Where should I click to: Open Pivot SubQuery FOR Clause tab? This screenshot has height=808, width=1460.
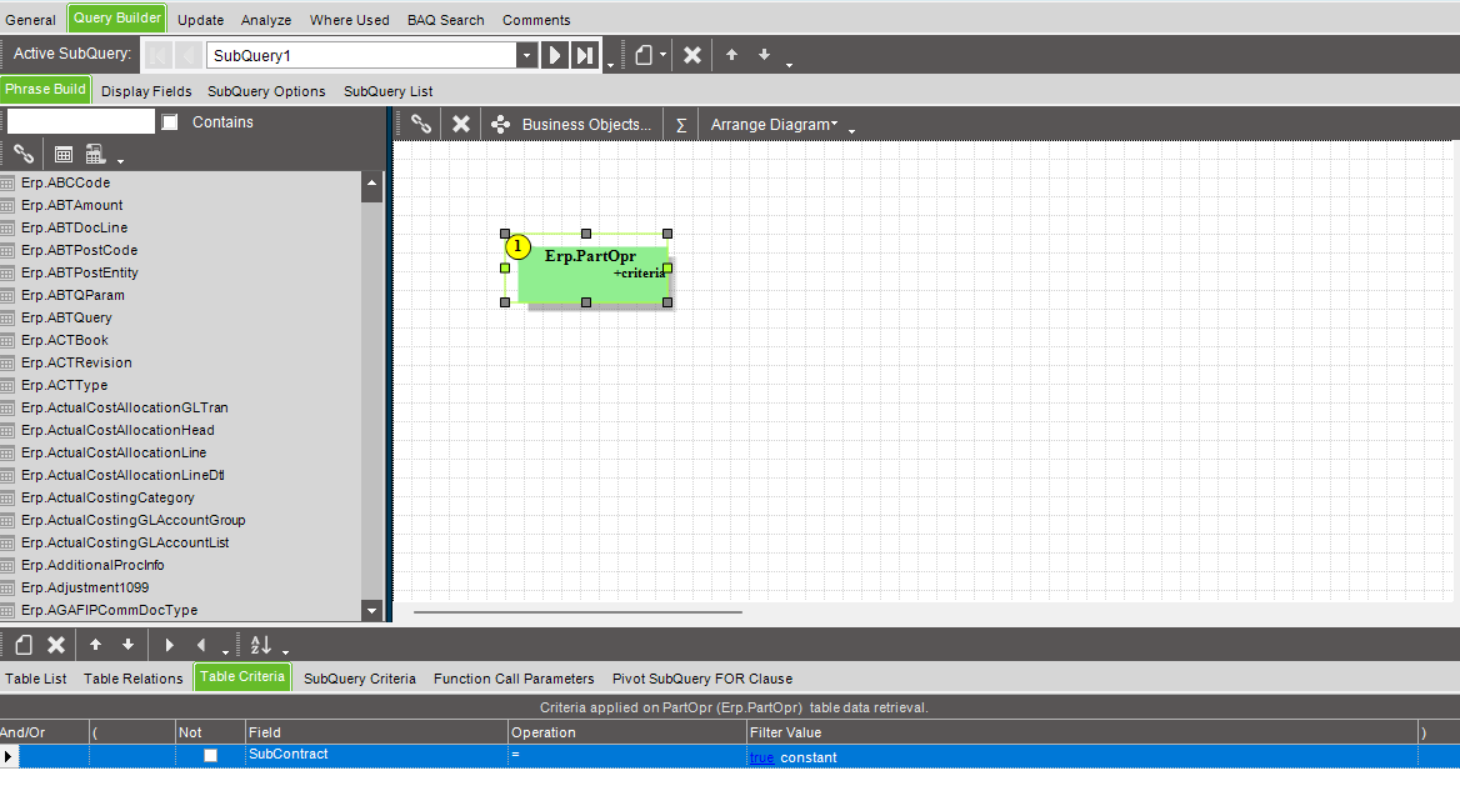[703, 678]
